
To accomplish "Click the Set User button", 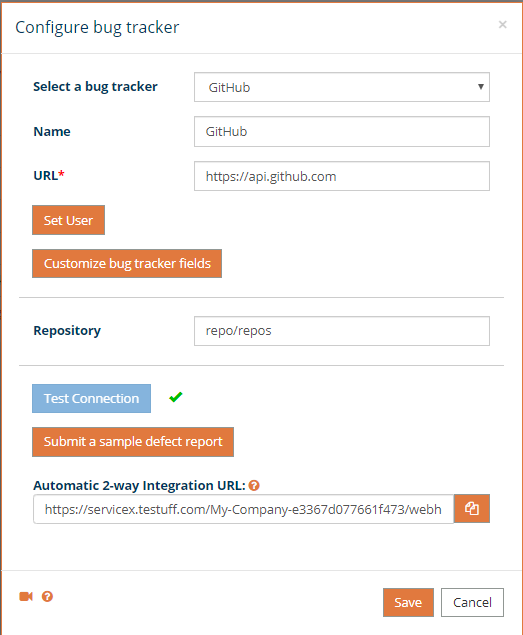I will (x=68, y=220).
